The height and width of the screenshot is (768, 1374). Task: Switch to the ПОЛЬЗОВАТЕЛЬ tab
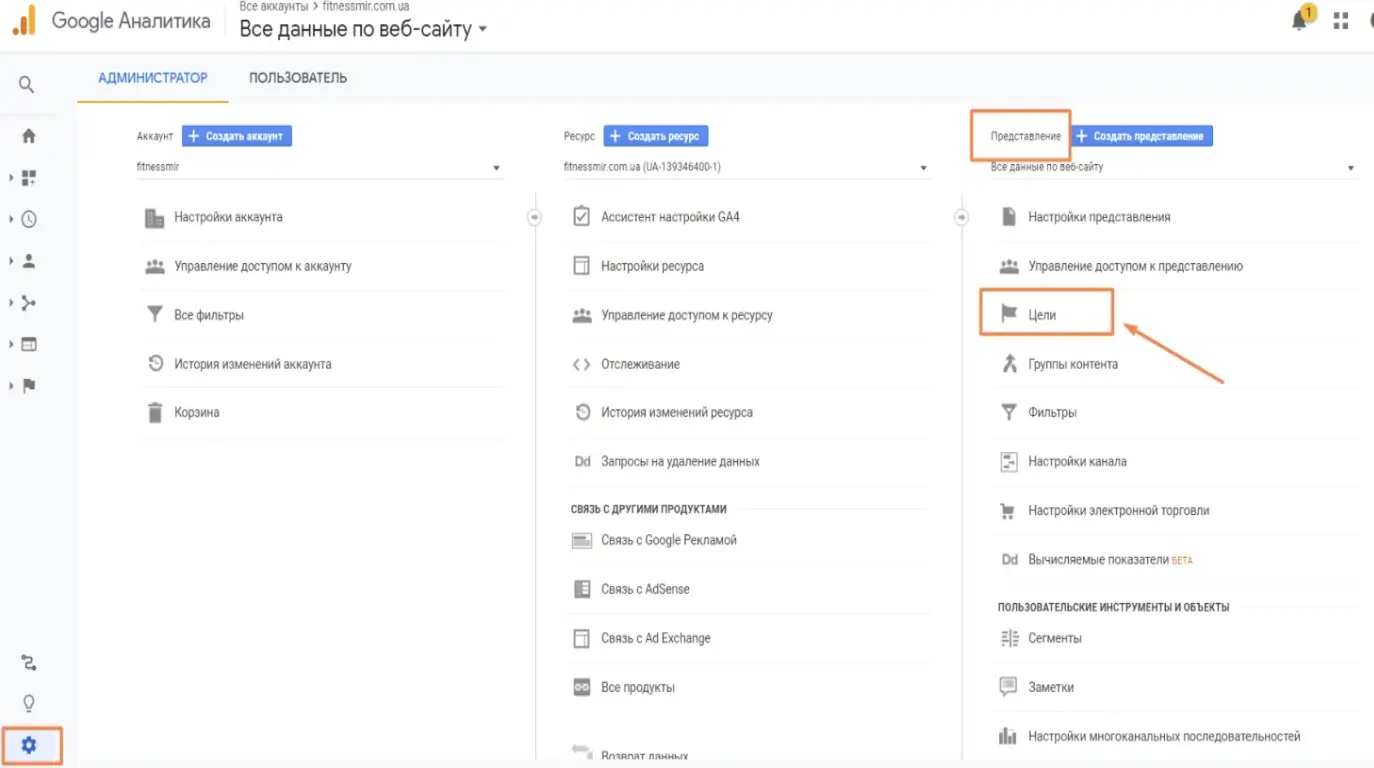(298, 78)
